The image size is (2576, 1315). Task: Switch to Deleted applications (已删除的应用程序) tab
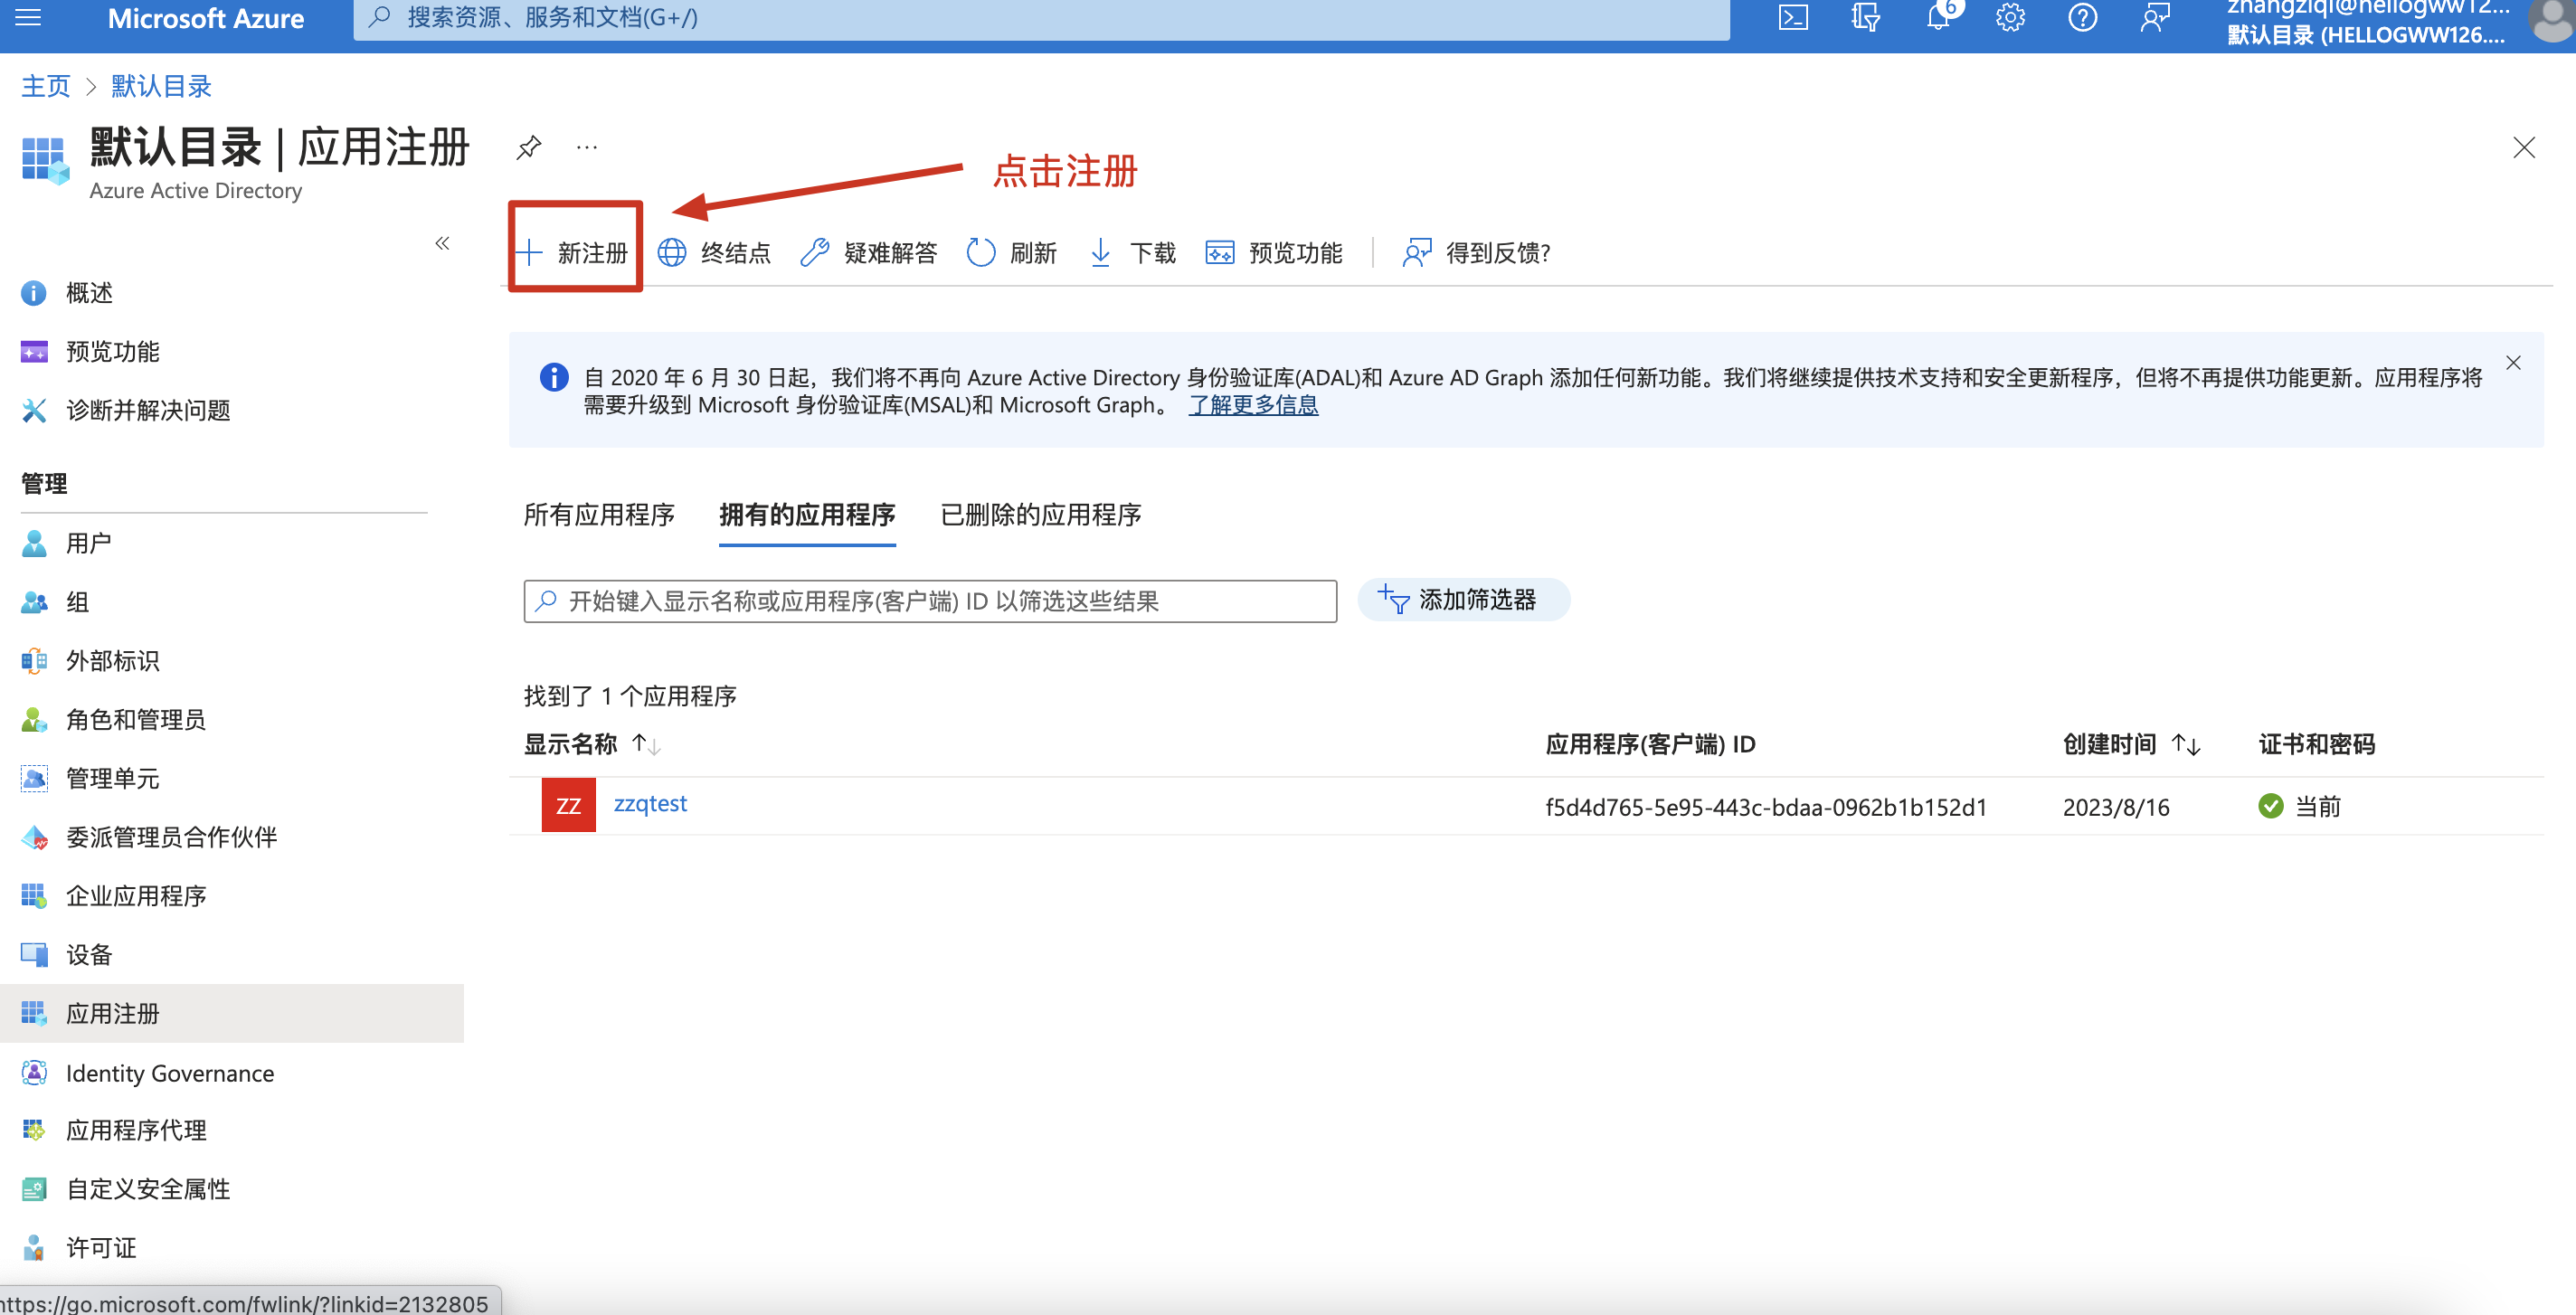coord(1041,514)
